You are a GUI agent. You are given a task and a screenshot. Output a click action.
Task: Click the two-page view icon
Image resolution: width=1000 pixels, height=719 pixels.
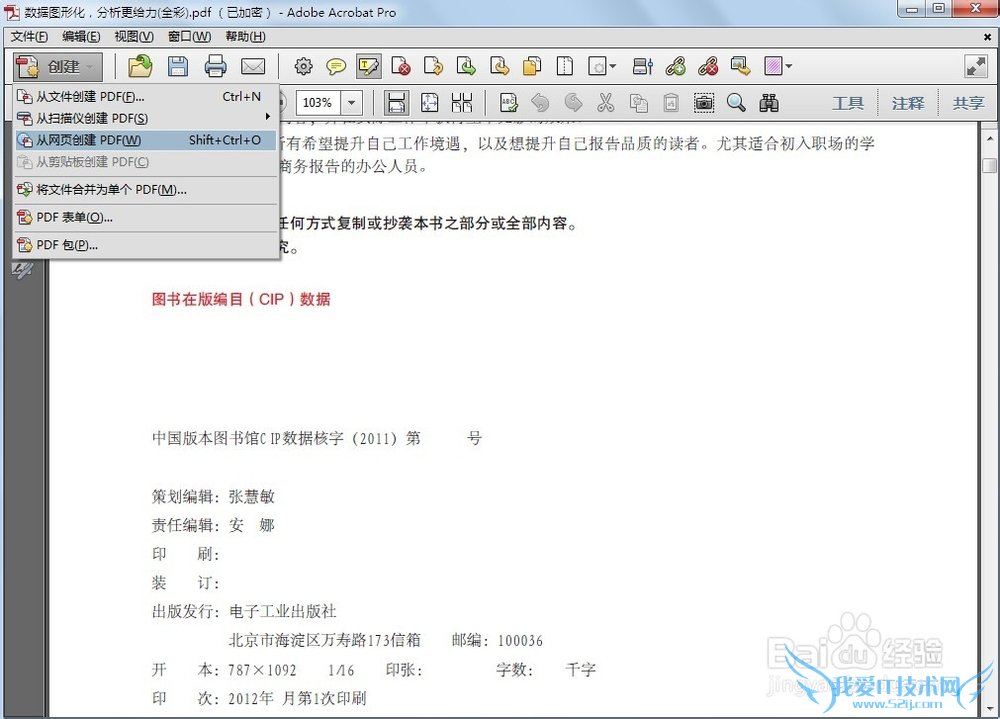[x=462, y=103]
